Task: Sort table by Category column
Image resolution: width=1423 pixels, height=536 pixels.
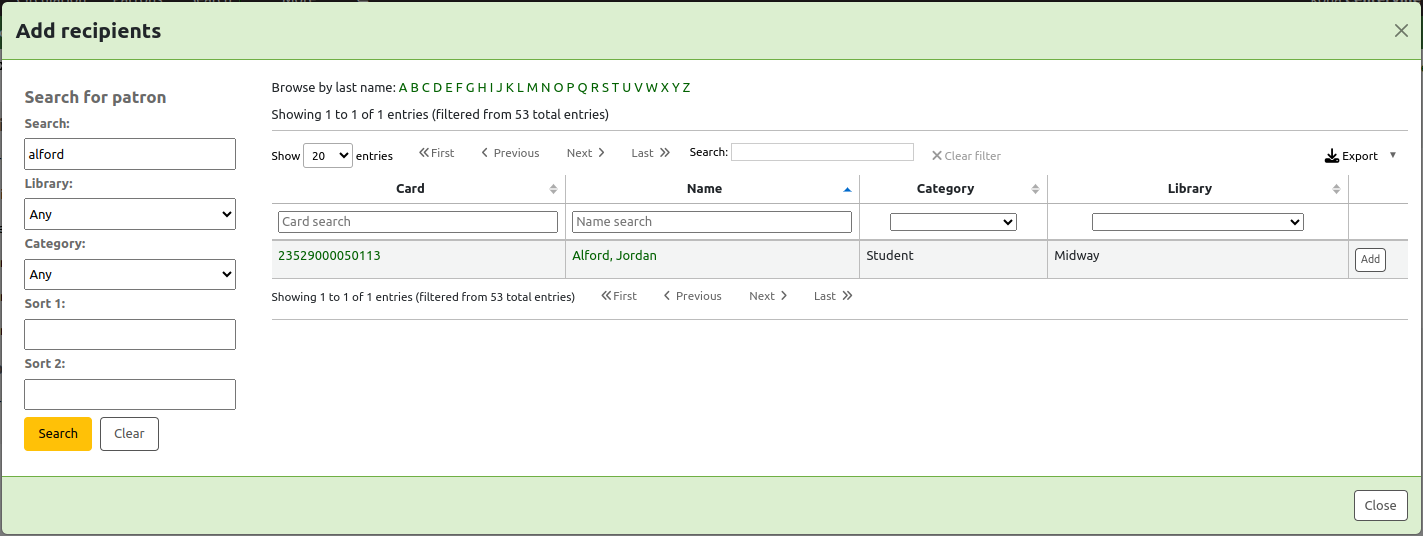Action: (945, 189)
